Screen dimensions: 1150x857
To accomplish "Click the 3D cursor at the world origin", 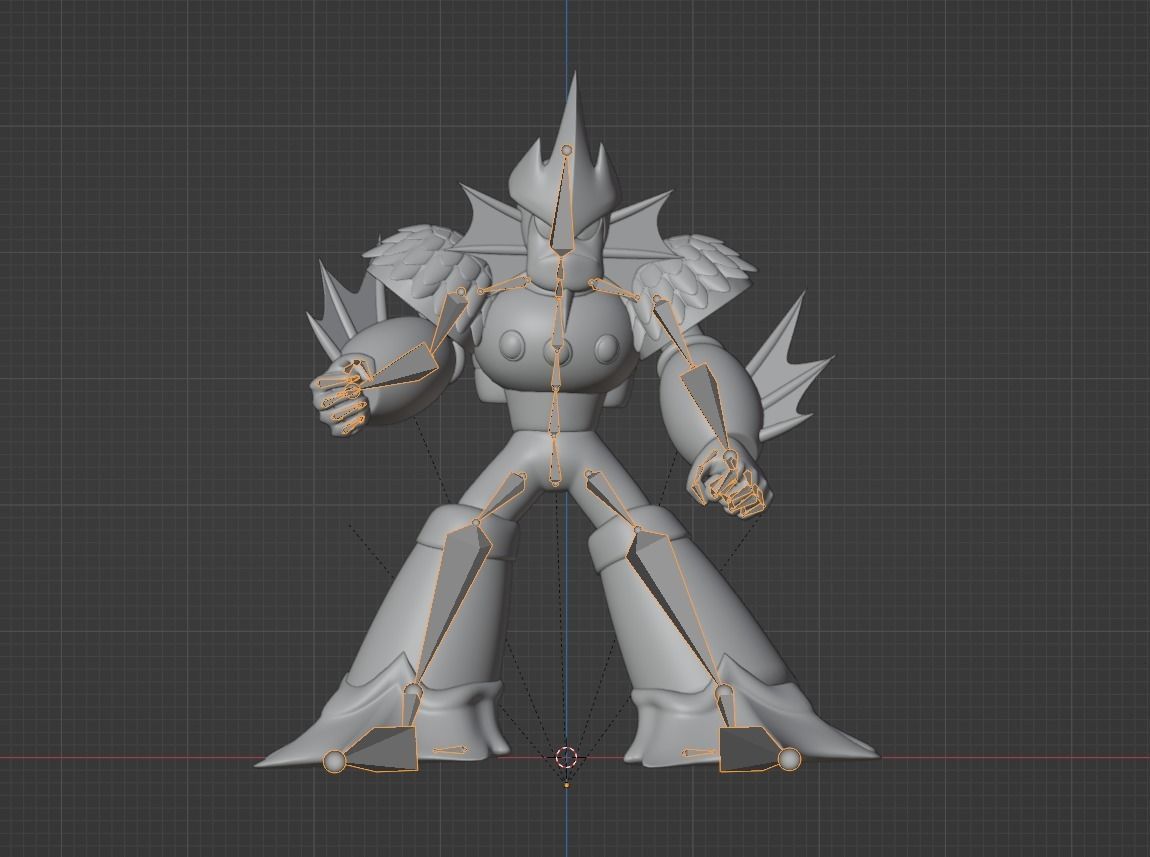I will (x=566, y=757).
